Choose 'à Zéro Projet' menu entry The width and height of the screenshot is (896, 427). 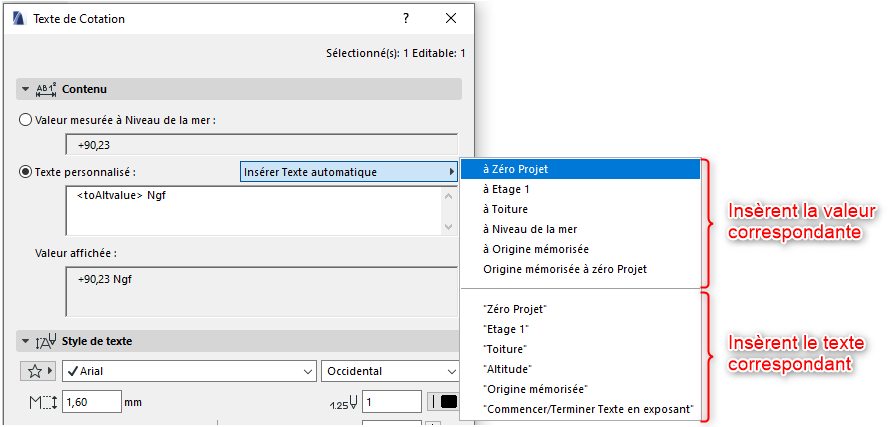pos(515,169)
